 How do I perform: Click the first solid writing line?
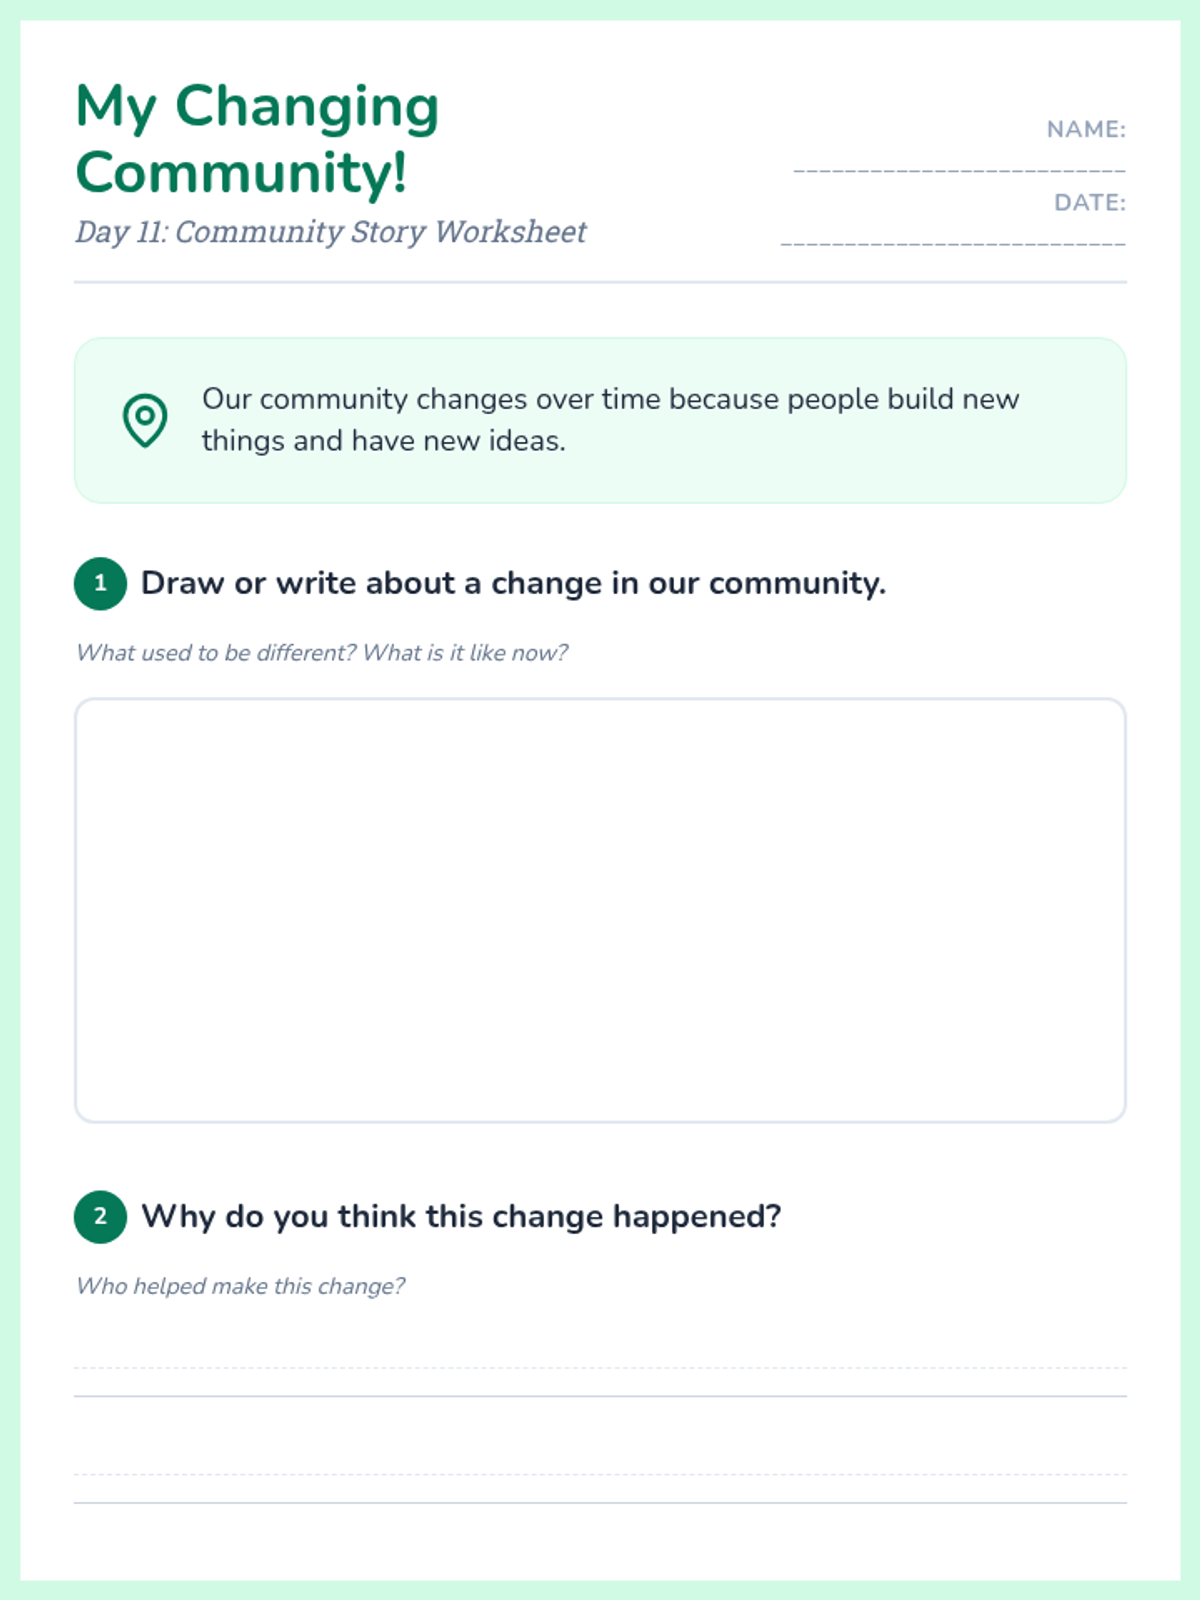(x=600, y=1396)
